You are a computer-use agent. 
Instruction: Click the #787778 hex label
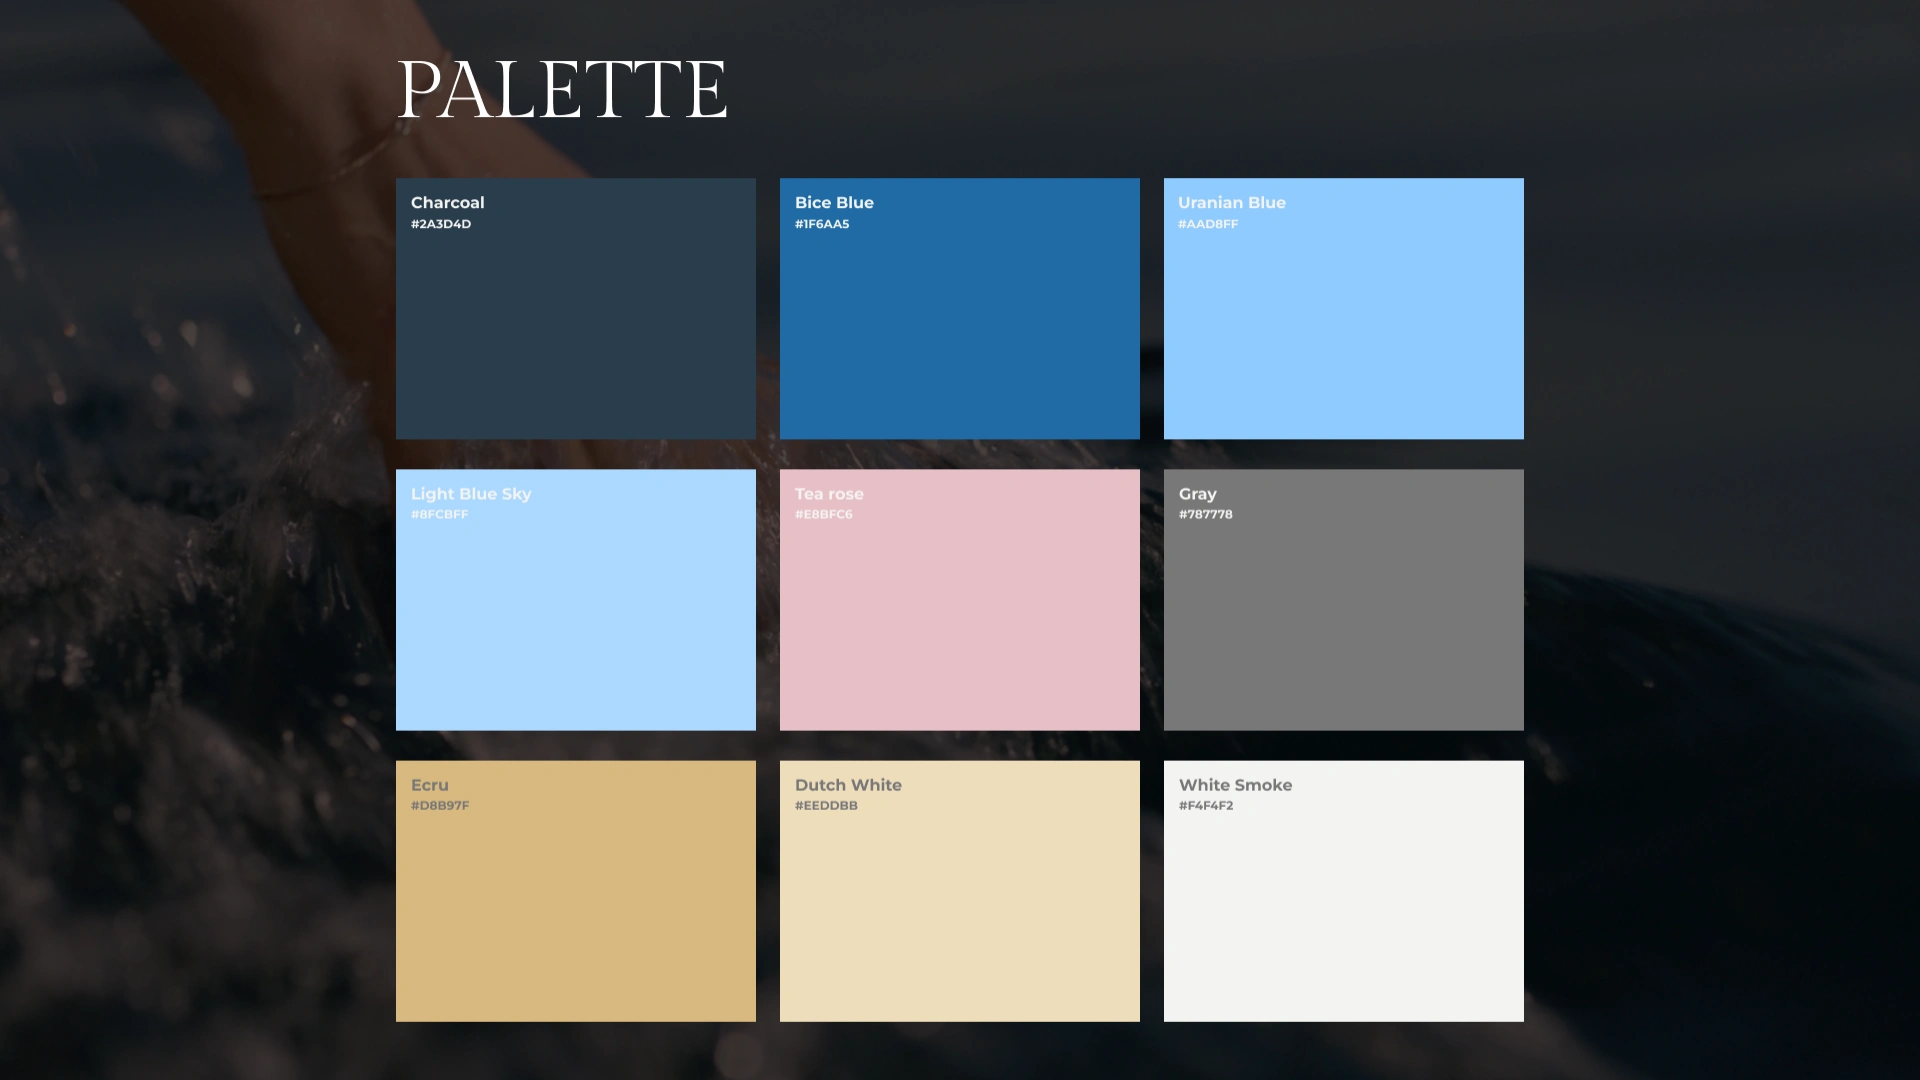(1205, 514)
